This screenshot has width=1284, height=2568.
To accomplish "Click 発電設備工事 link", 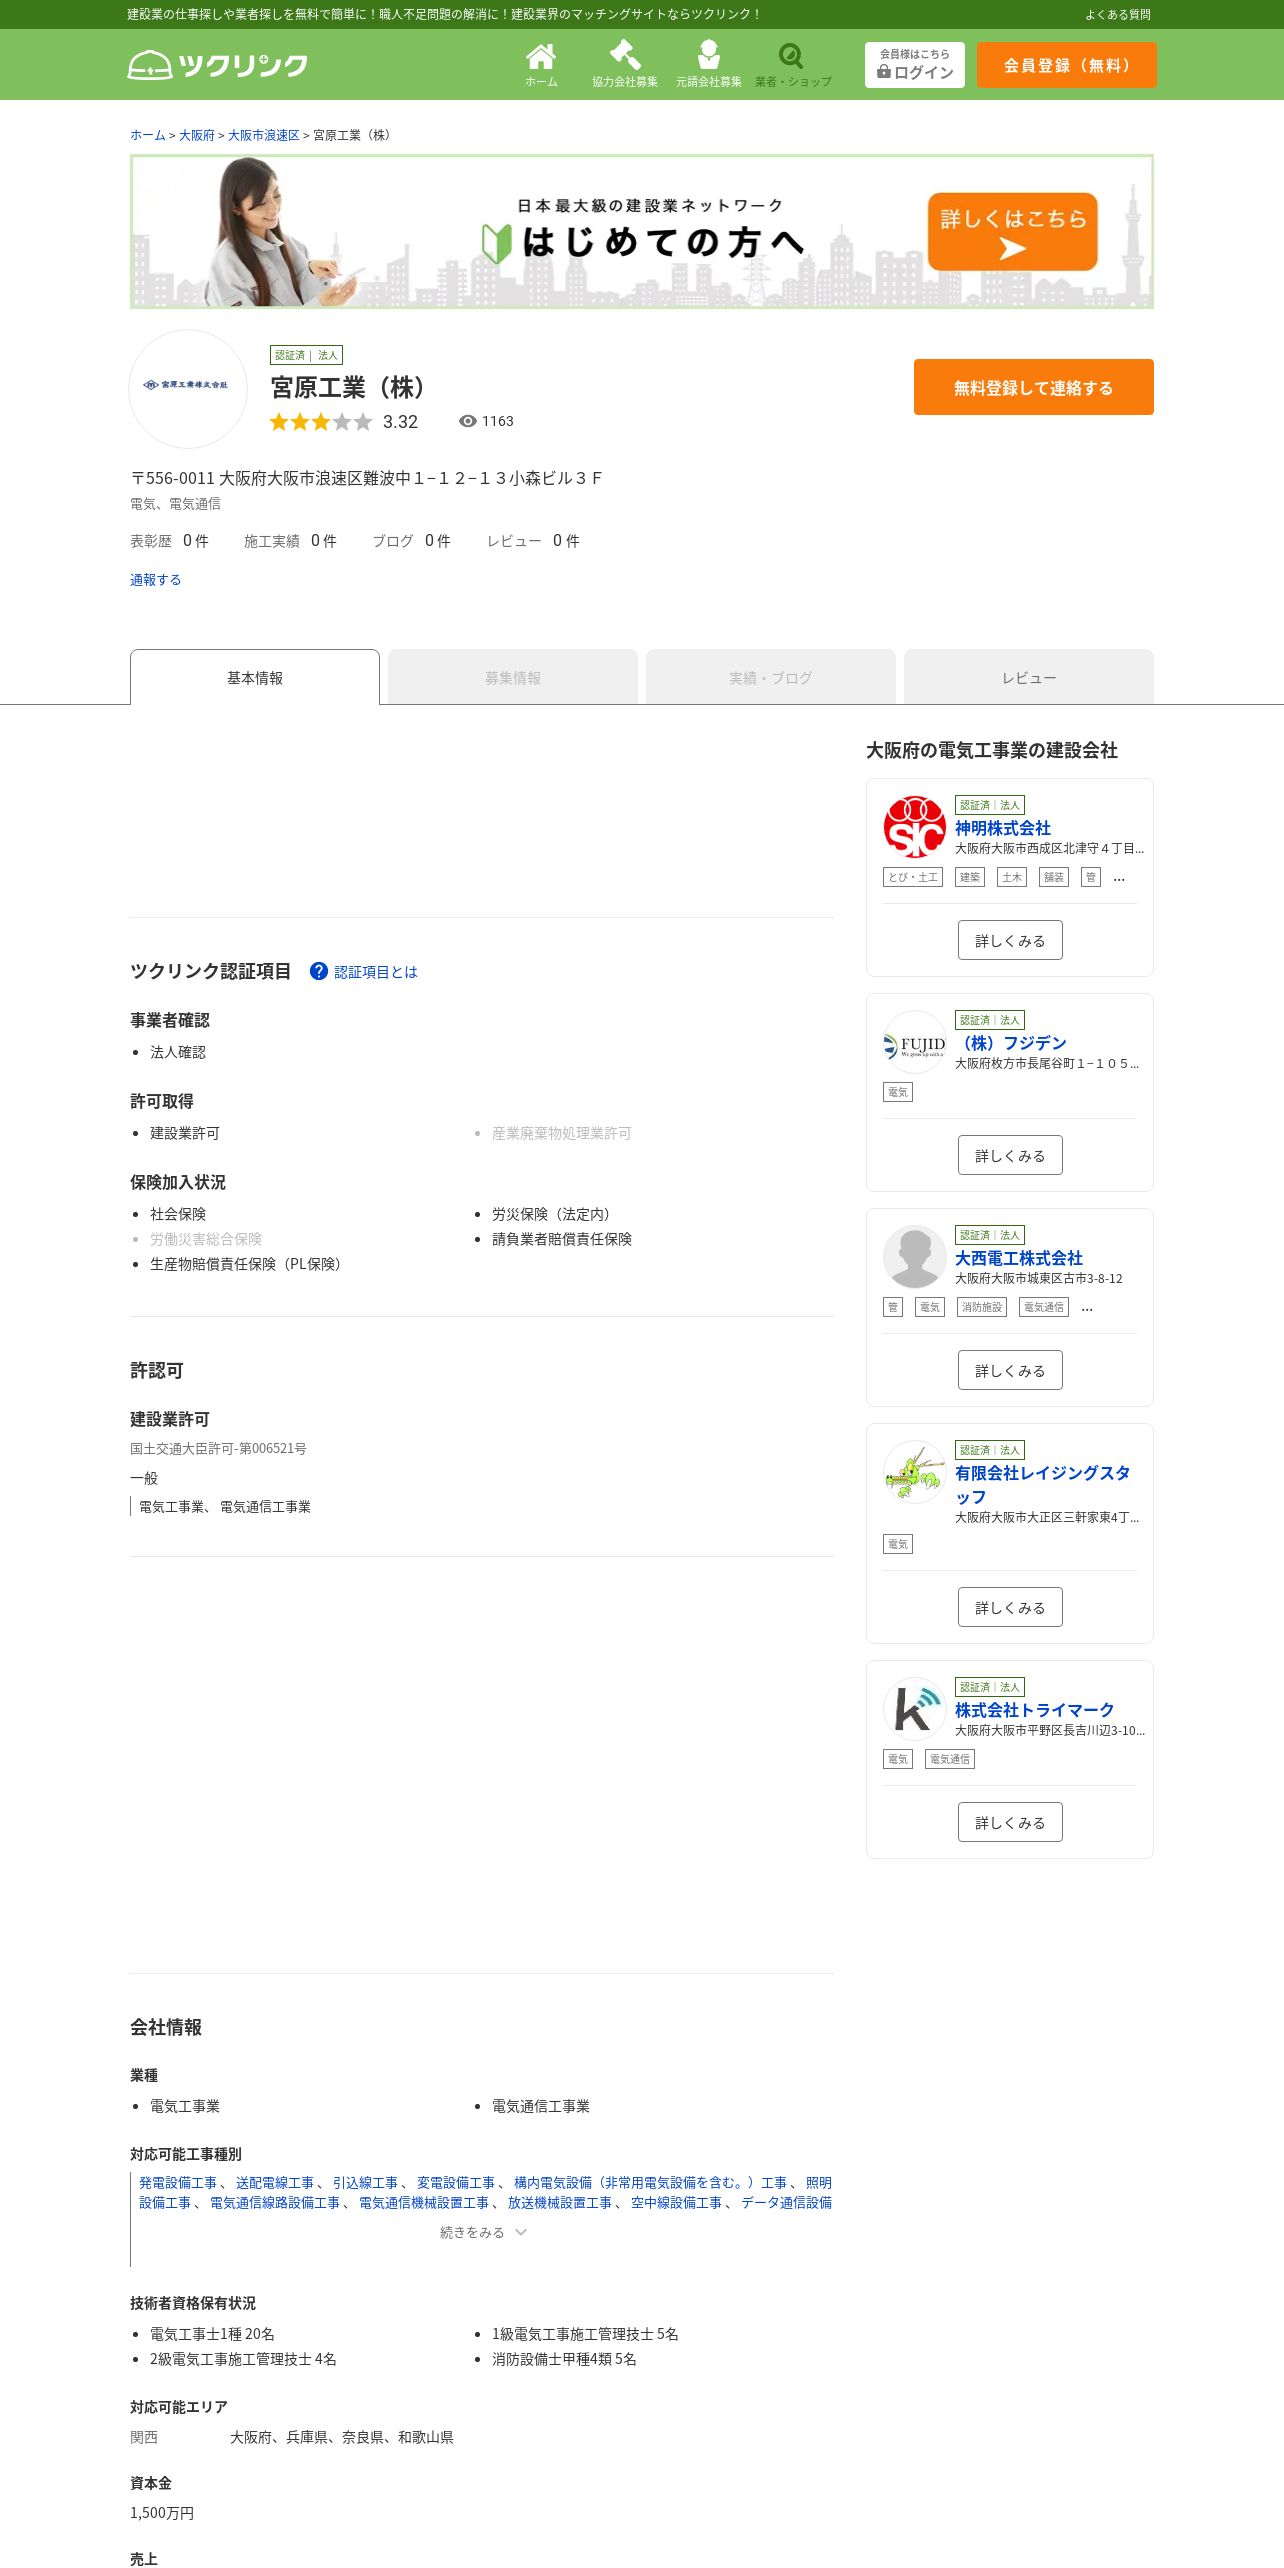I will tap(178, 2183).
